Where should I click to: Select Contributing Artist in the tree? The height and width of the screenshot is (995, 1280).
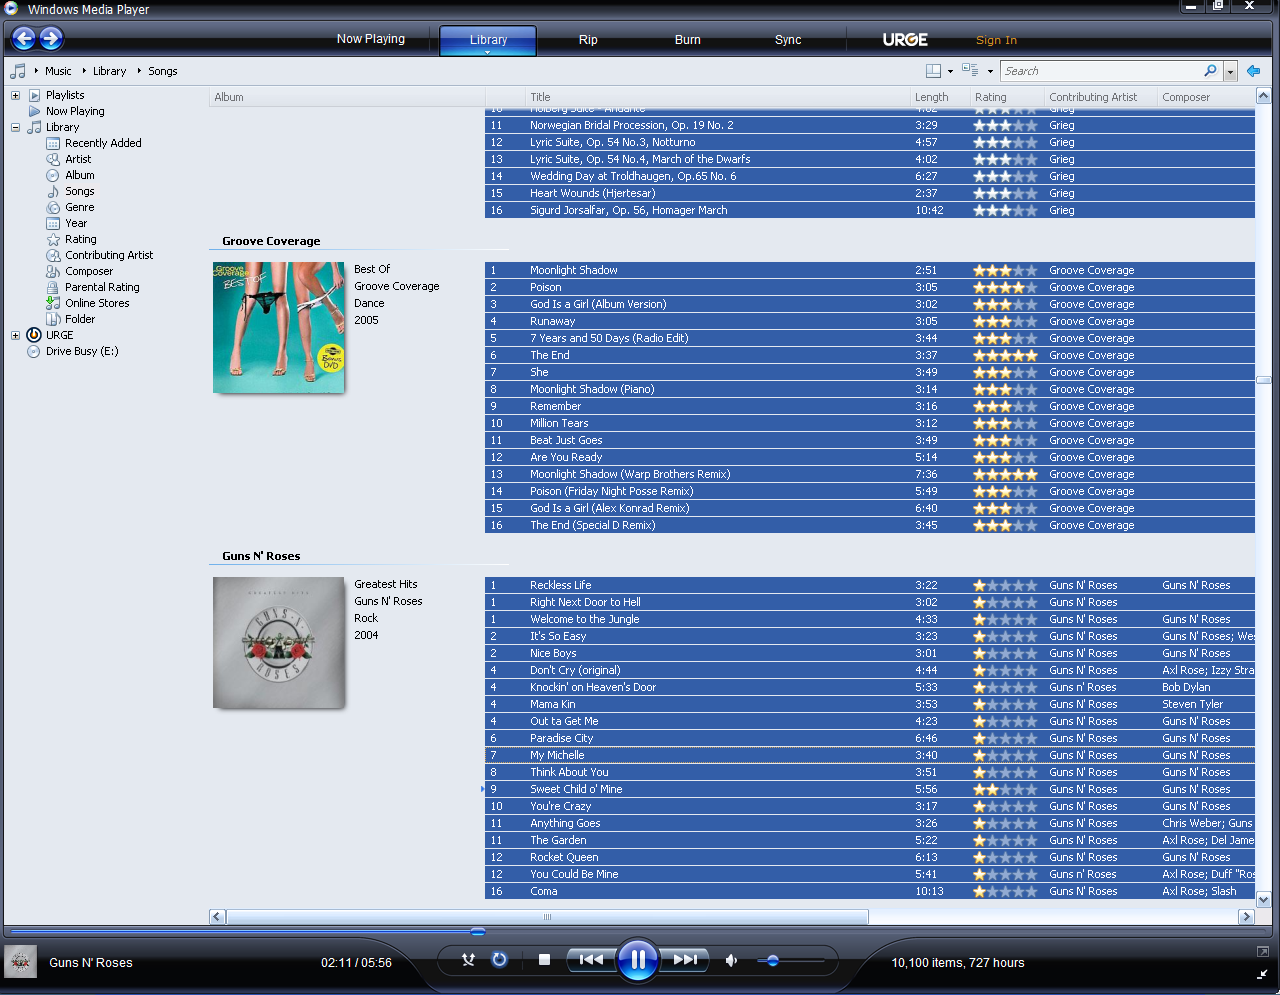[x=109, y=255]
